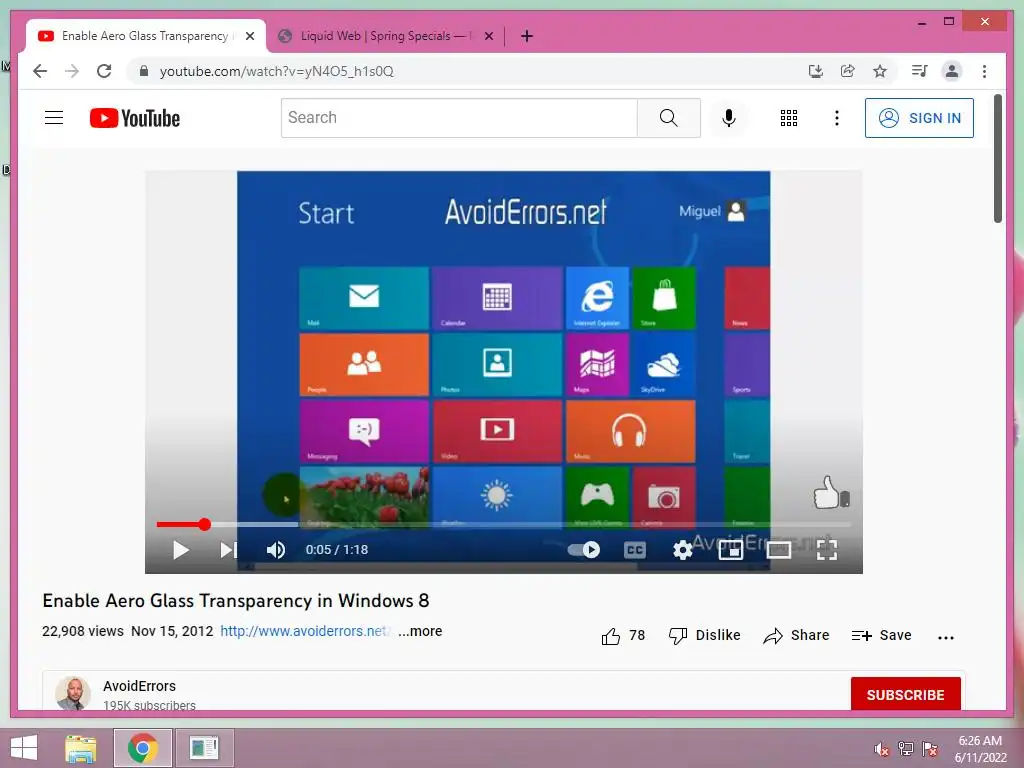Open AvoidErrors channel avatar
The height and width of the screenshot is (768, 1024).
pos(72,693)
